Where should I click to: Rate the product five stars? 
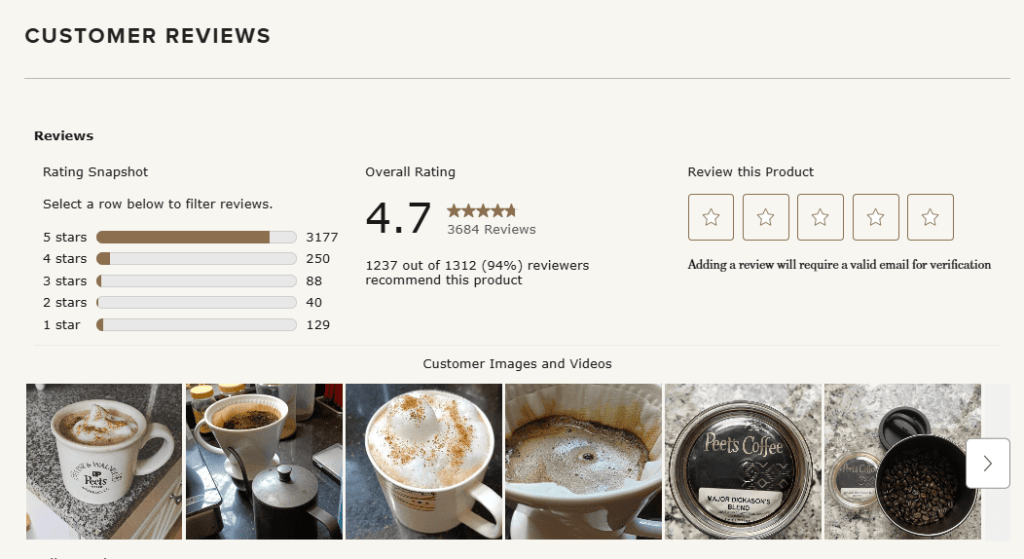(930, 217)
